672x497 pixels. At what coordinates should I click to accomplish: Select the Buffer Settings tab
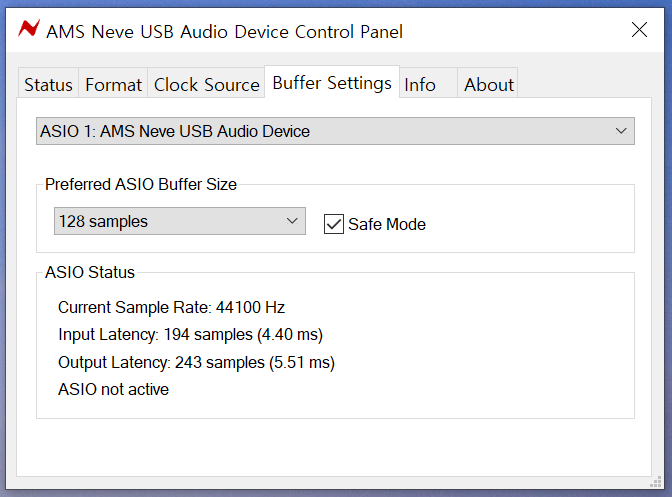[332, 83]
